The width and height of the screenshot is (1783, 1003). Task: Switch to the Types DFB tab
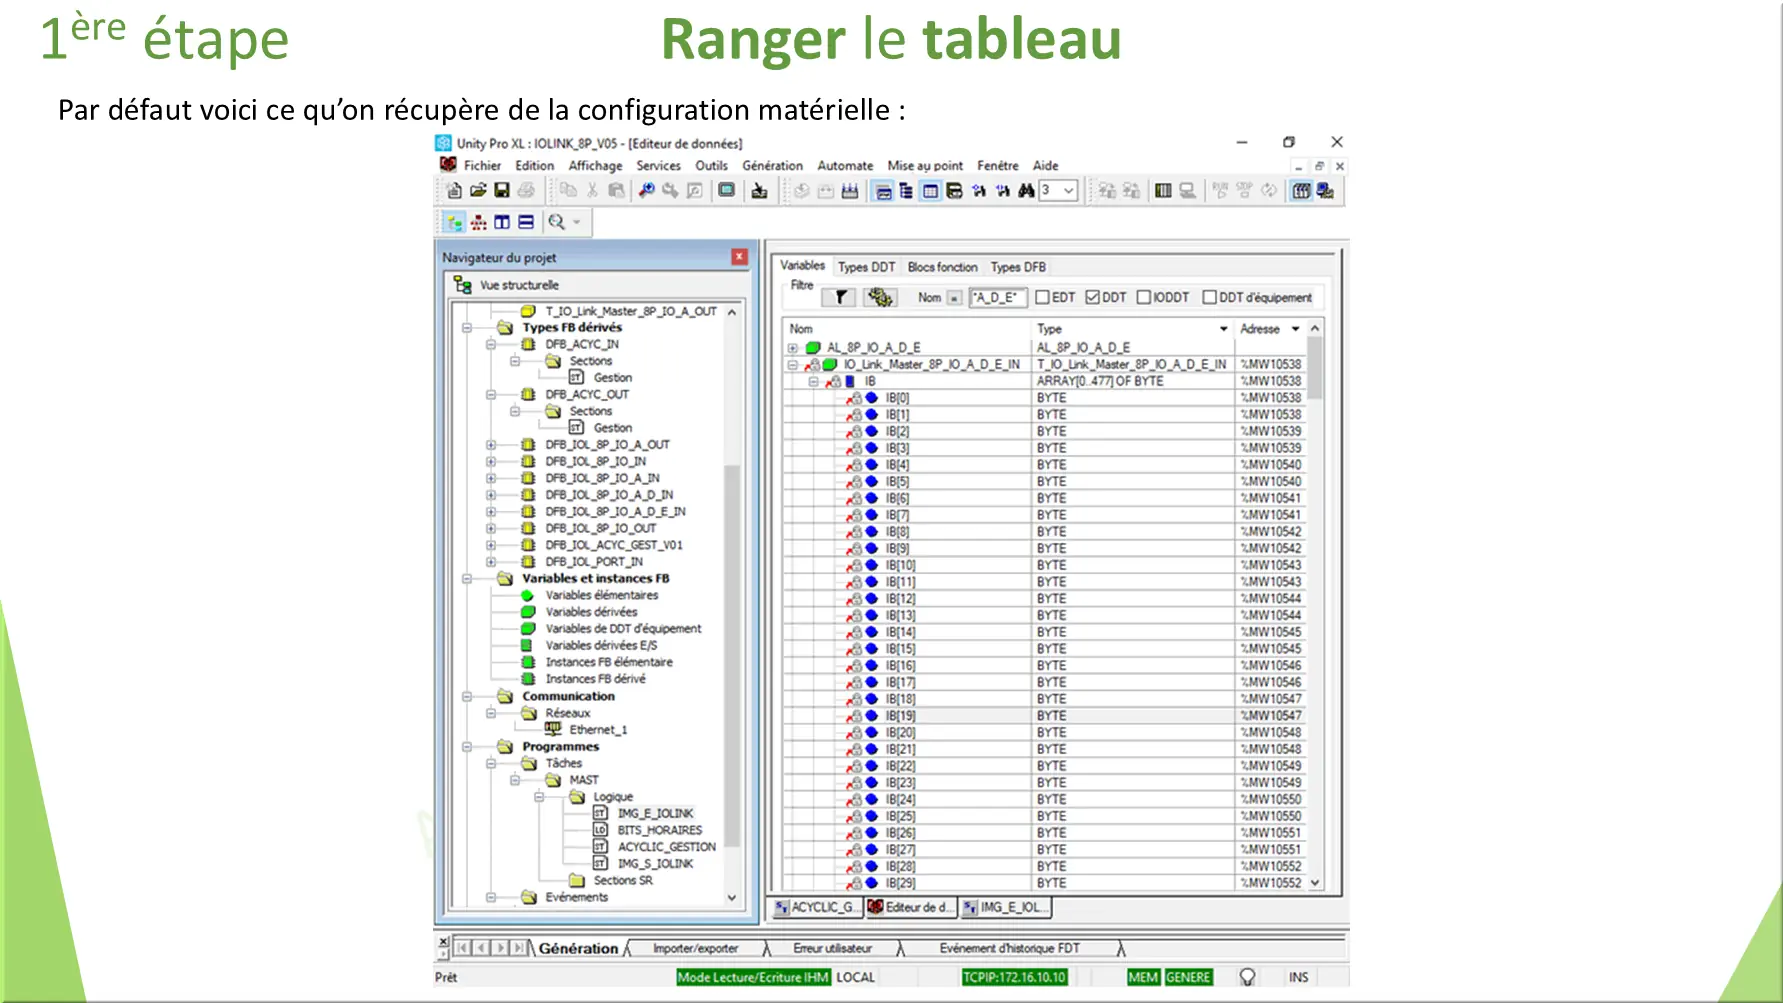click(x=1018, y=267)
